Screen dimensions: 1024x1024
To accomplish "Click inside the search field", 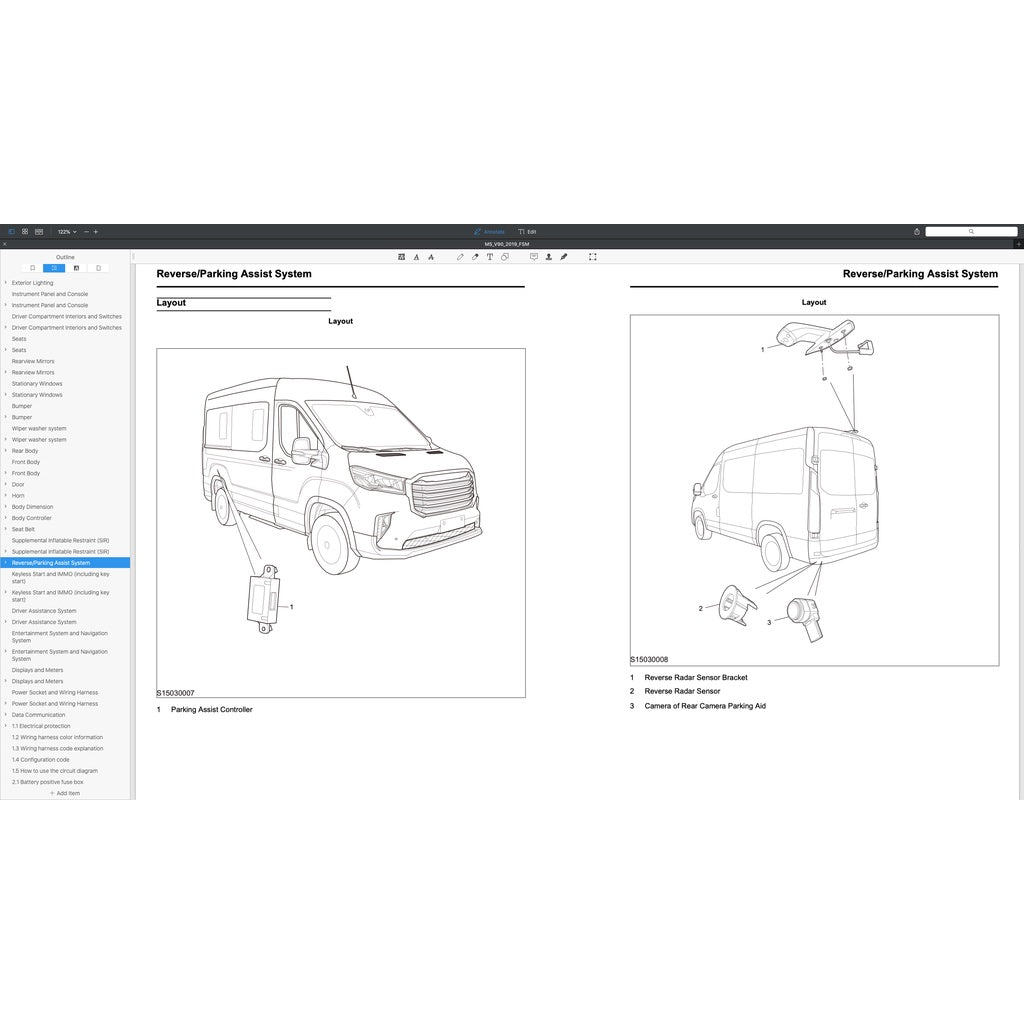I will 971,231.
